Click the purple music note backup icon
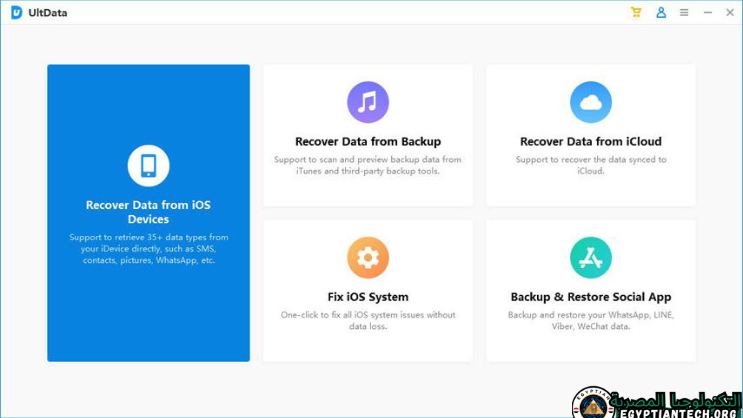 pos(367,102)
